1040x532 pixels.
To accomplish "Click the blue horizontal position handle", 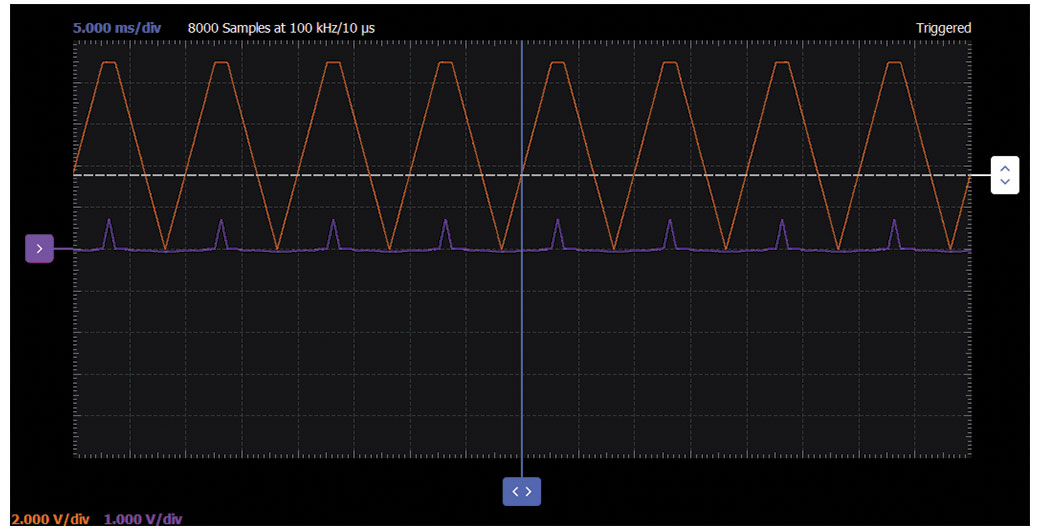I will point(521,491).
